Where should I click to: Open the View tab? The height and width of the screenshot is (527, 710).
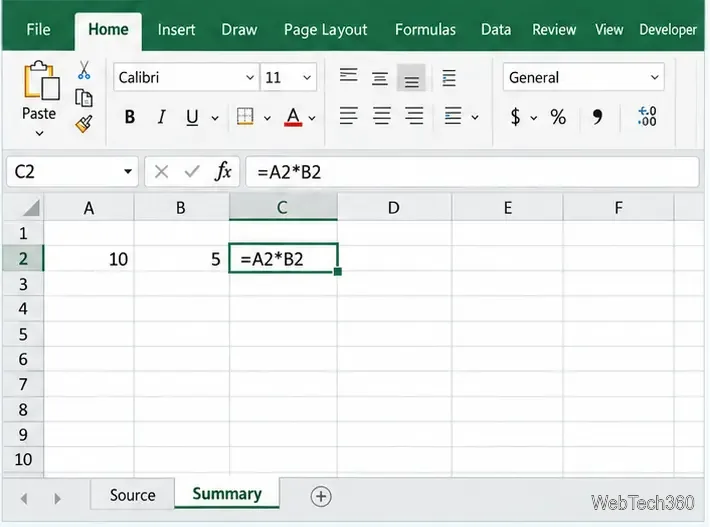(609, 30)
